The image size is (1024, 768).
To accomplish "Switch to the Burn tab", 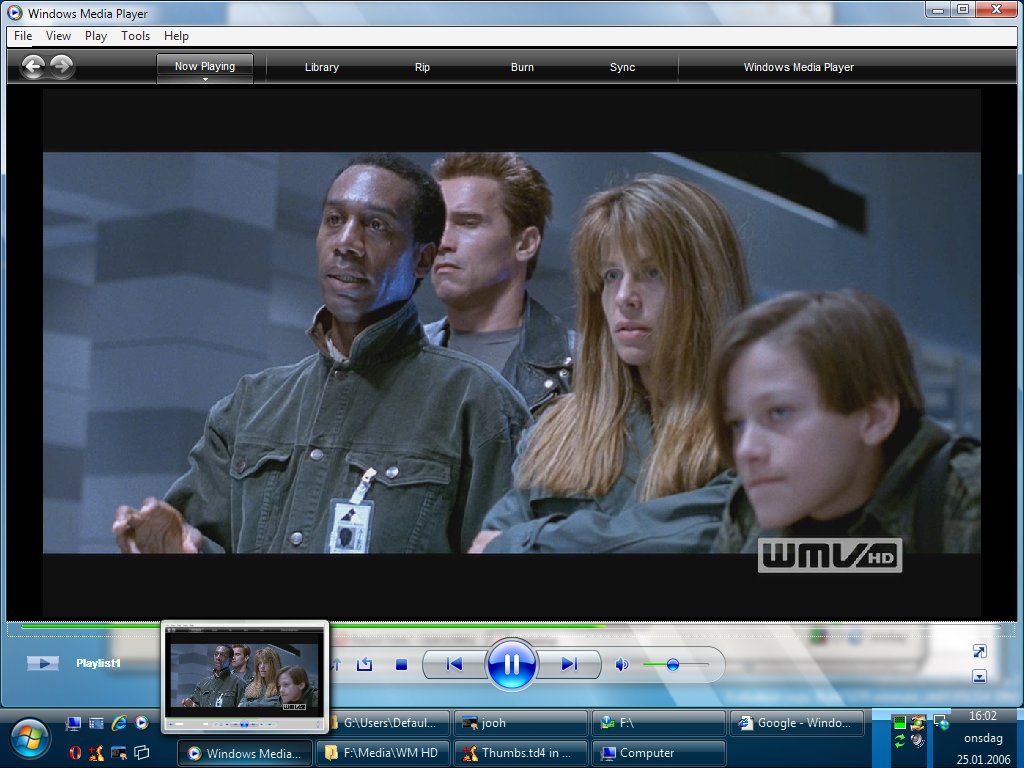I will click(x=522, y=67).
